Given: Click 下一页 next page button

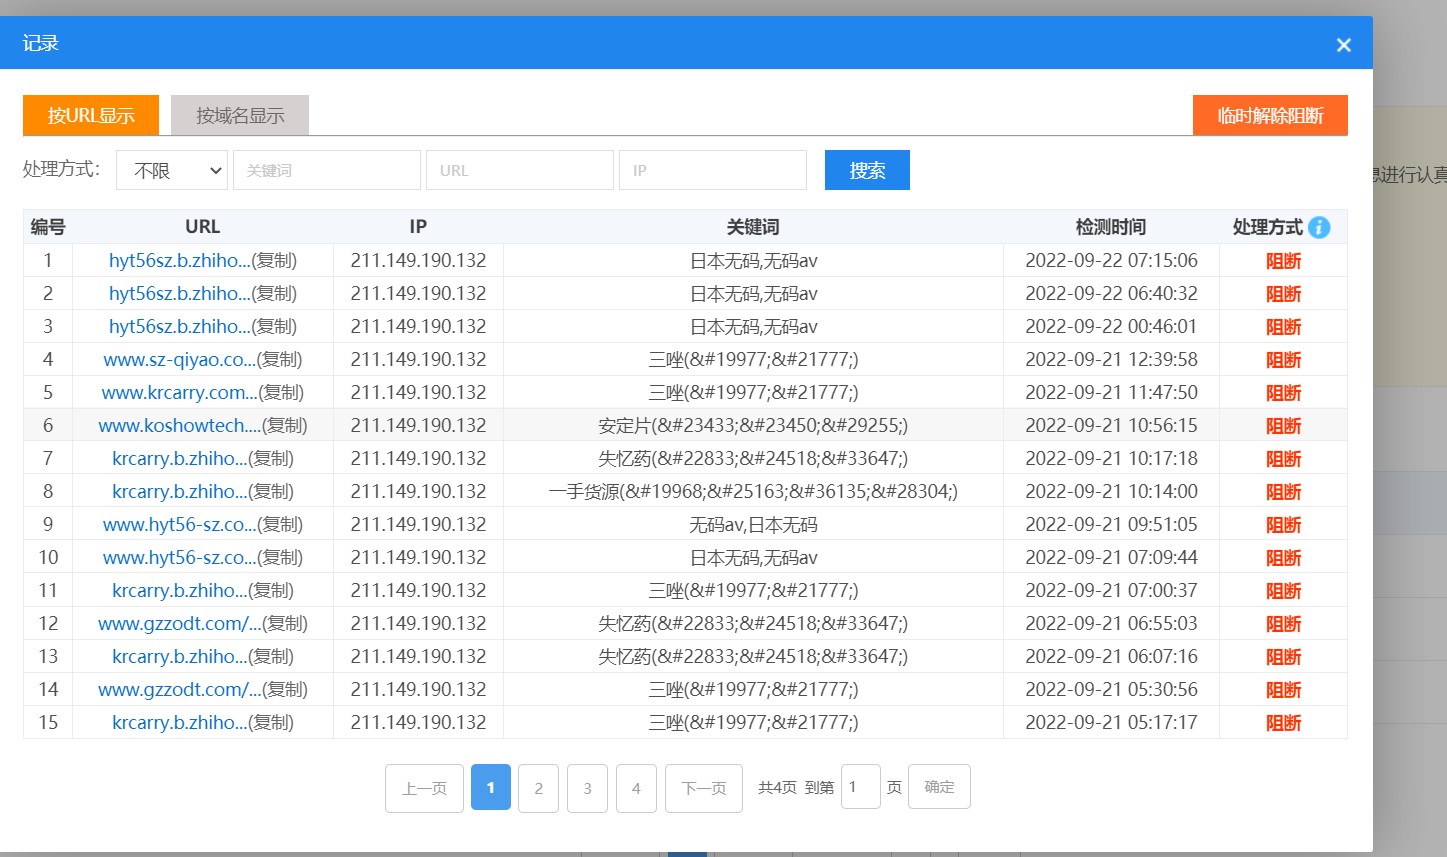Looking at the screenshot, I should (703, 788).
